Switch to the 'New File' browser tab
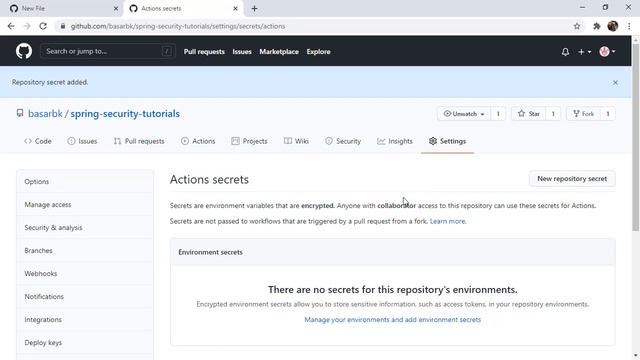The image size is (640, 360). tap(61, 9)
